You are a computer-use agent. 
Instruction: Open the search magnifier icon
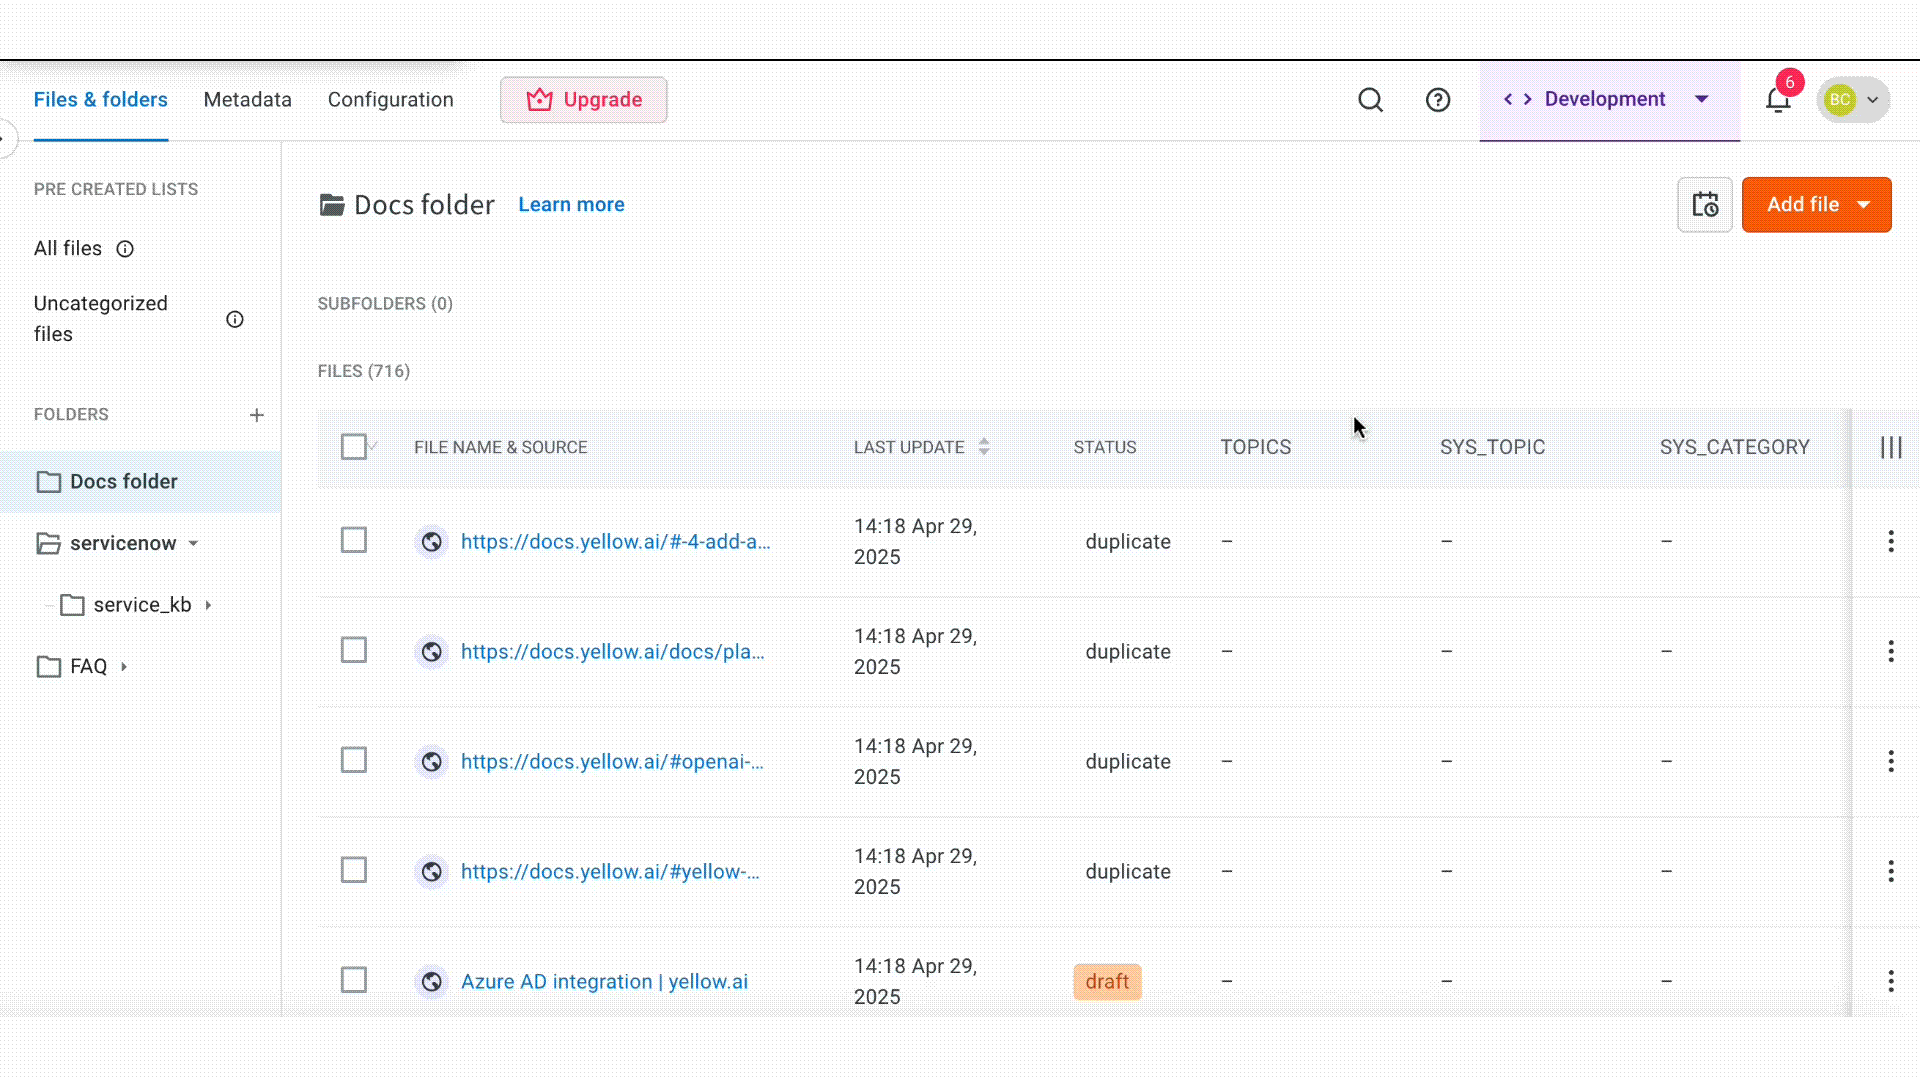(x=1370, y=100)
